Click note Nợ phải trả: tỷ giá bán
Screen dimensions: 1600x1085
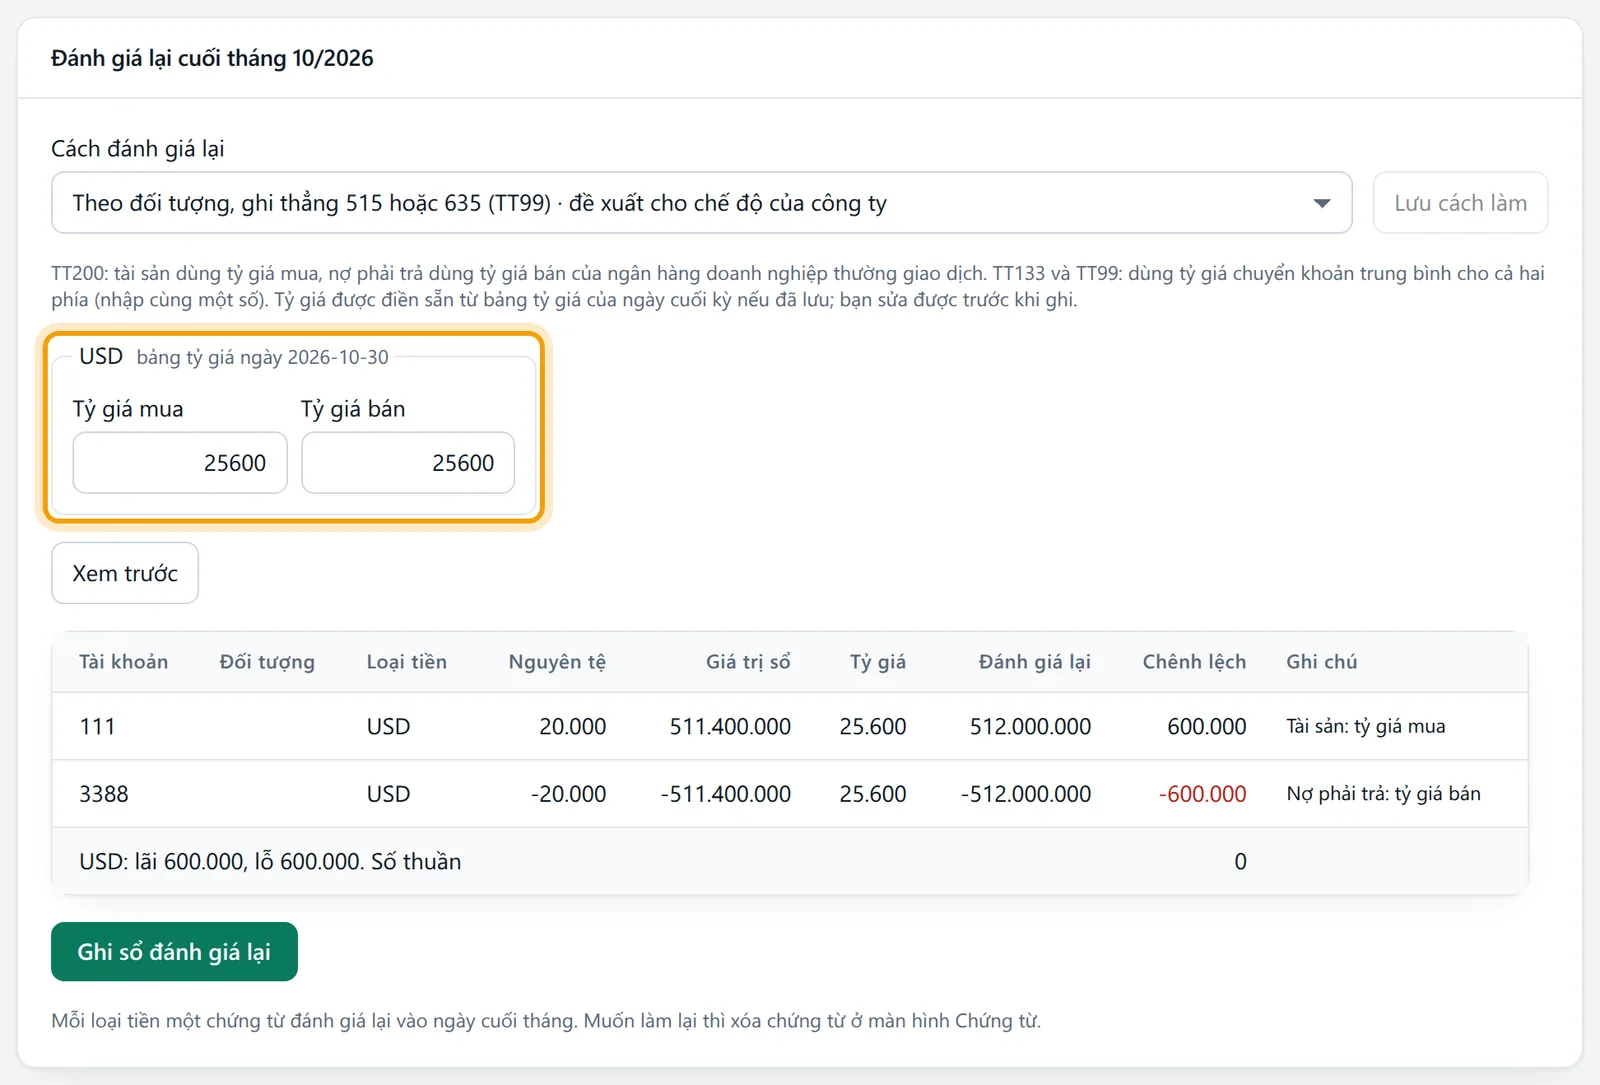point(1384,794)
